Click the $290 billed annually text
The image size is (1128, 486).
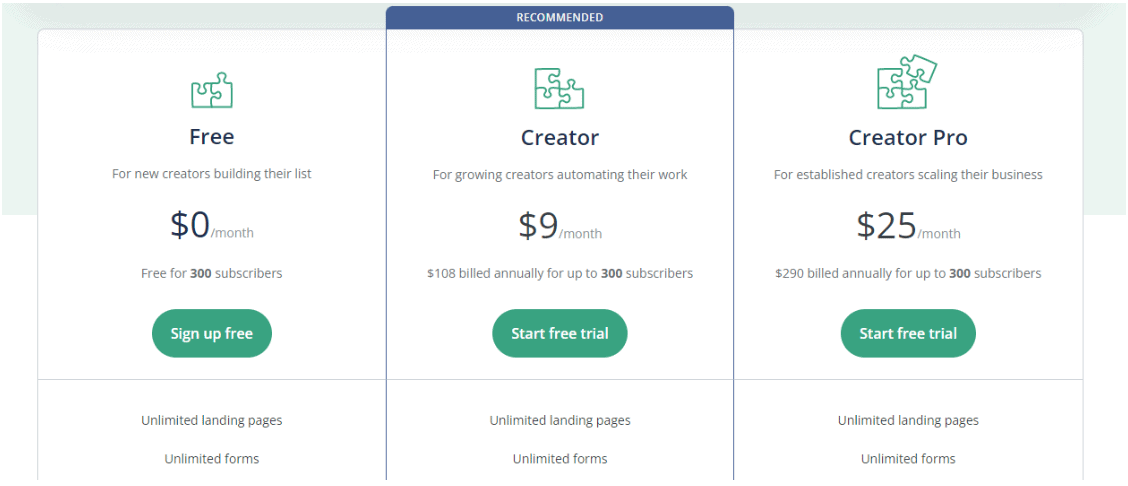(x=908, y=273)
